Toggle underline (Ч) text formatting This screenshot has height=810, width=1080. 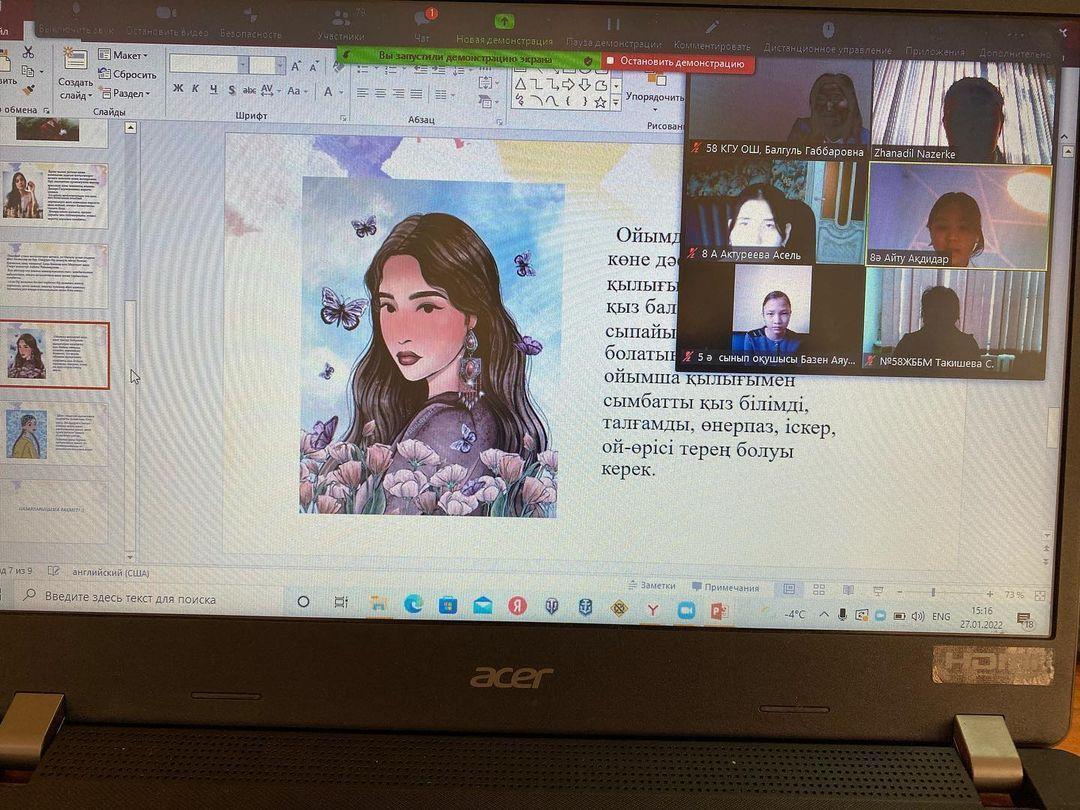[x=213, y=89]
